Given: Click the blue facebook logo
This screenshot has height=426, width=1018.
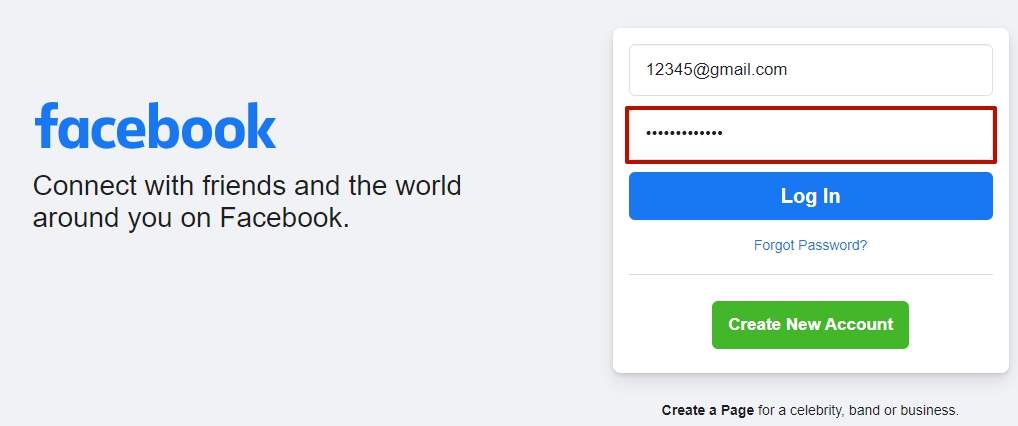Looking at the screenshot, I should point(155,127).
